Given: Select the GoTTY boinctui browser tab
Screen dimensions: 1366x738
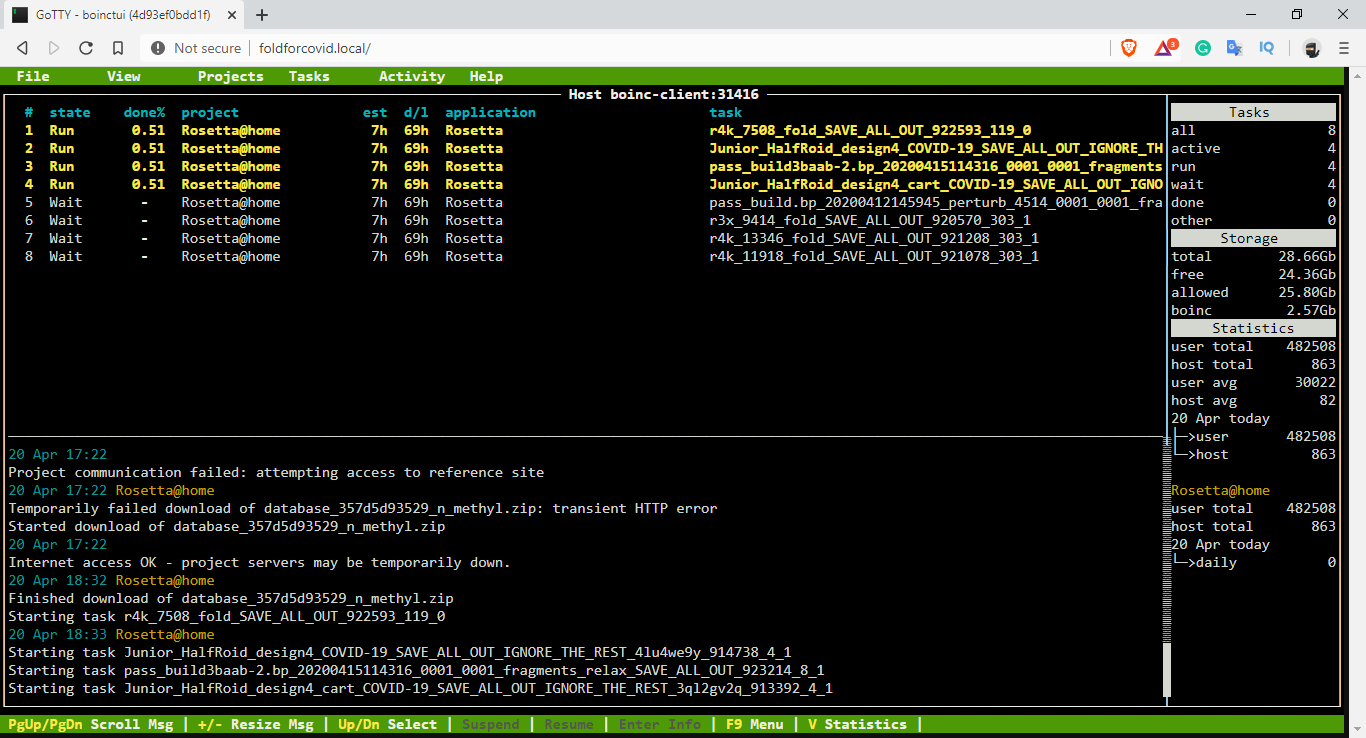Looking at the screenshot, I should pos(123,15).
